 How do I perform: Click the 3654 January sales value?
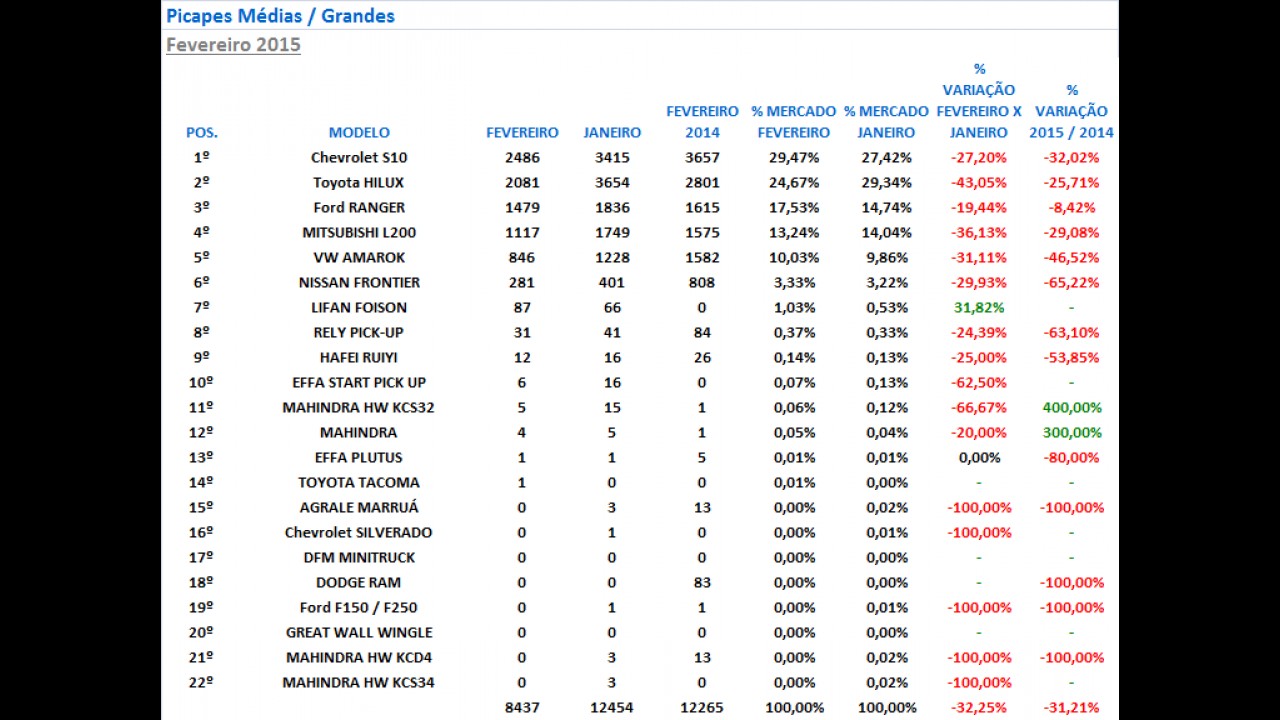tap(612, 182)
